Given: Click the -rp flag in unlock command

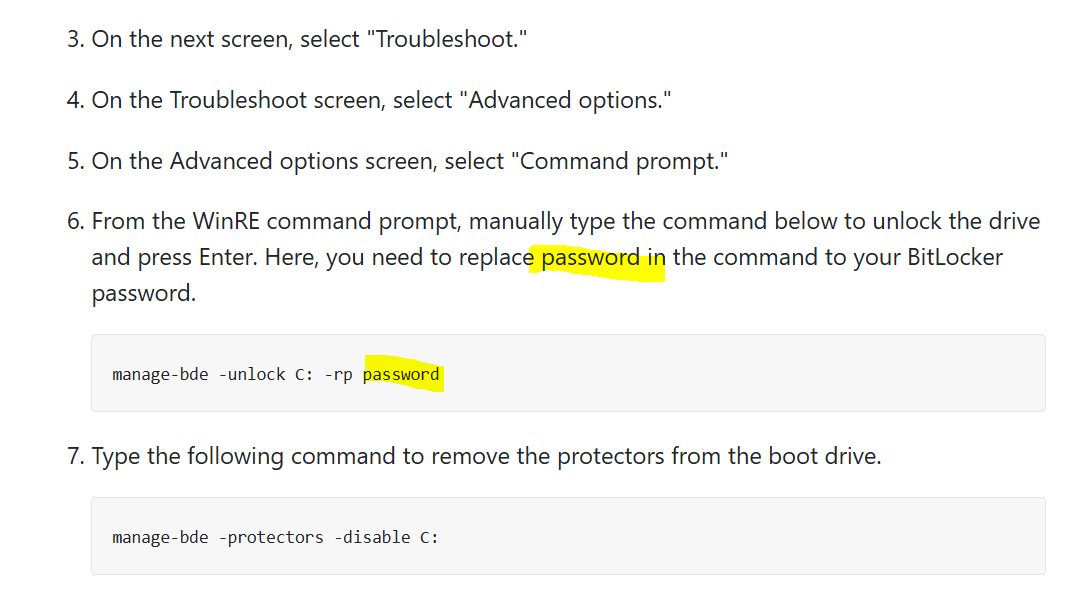Looking at the screenshot, I should pyautogui.click(x=339, y=375).
